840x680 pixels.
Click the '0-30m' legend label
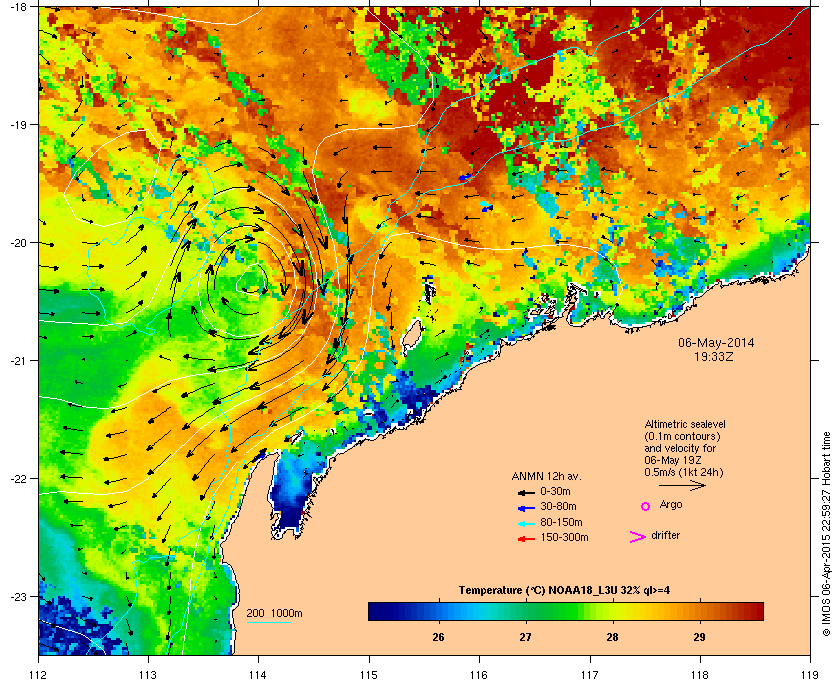point(555,491)
